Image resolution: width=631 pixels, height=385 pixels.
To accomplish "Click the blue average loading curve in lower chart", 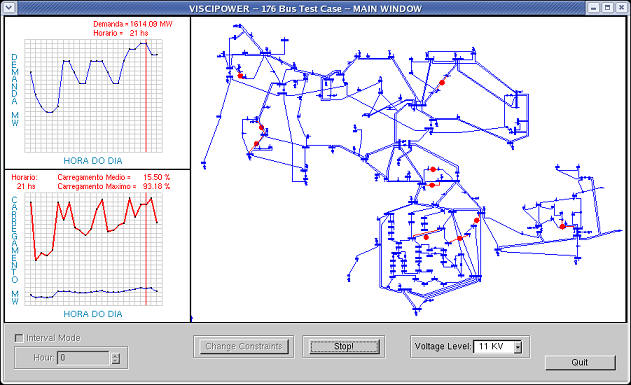I will pyautogui.click(x=94, y=292).
